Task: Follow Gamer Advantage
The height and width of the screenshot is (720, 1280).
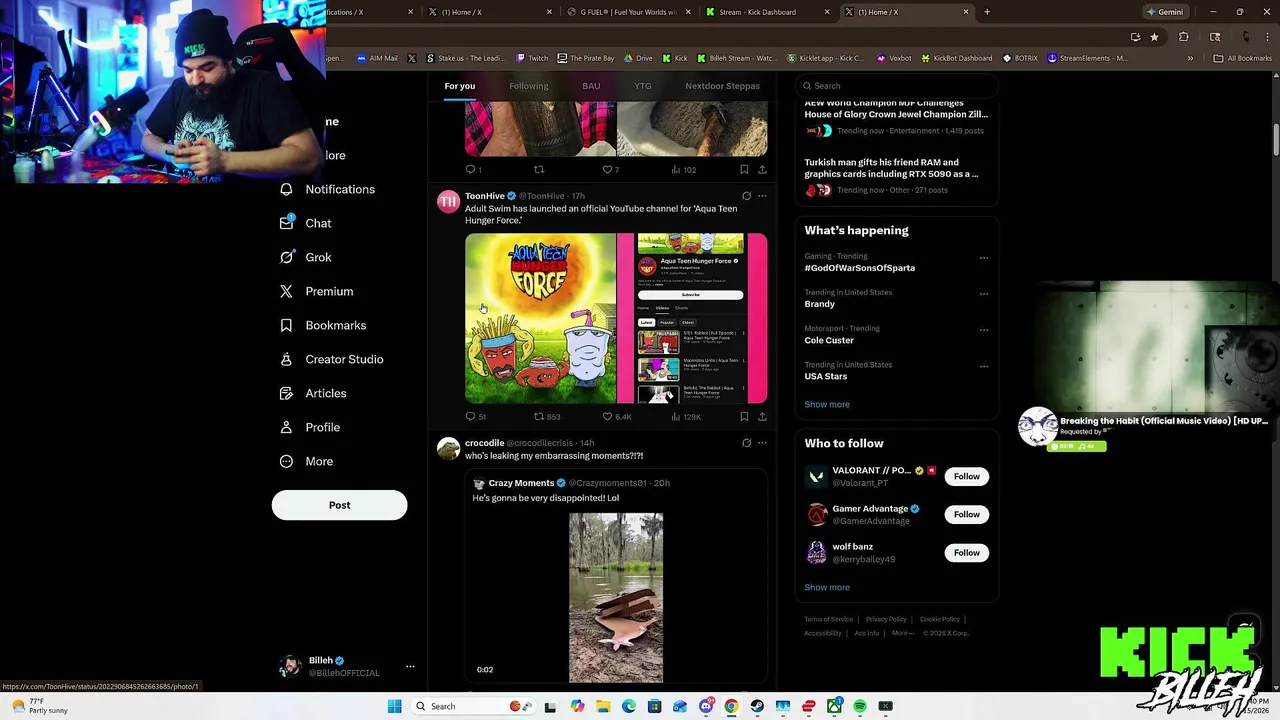Action: pyautogui.click(x=966, y=515)
